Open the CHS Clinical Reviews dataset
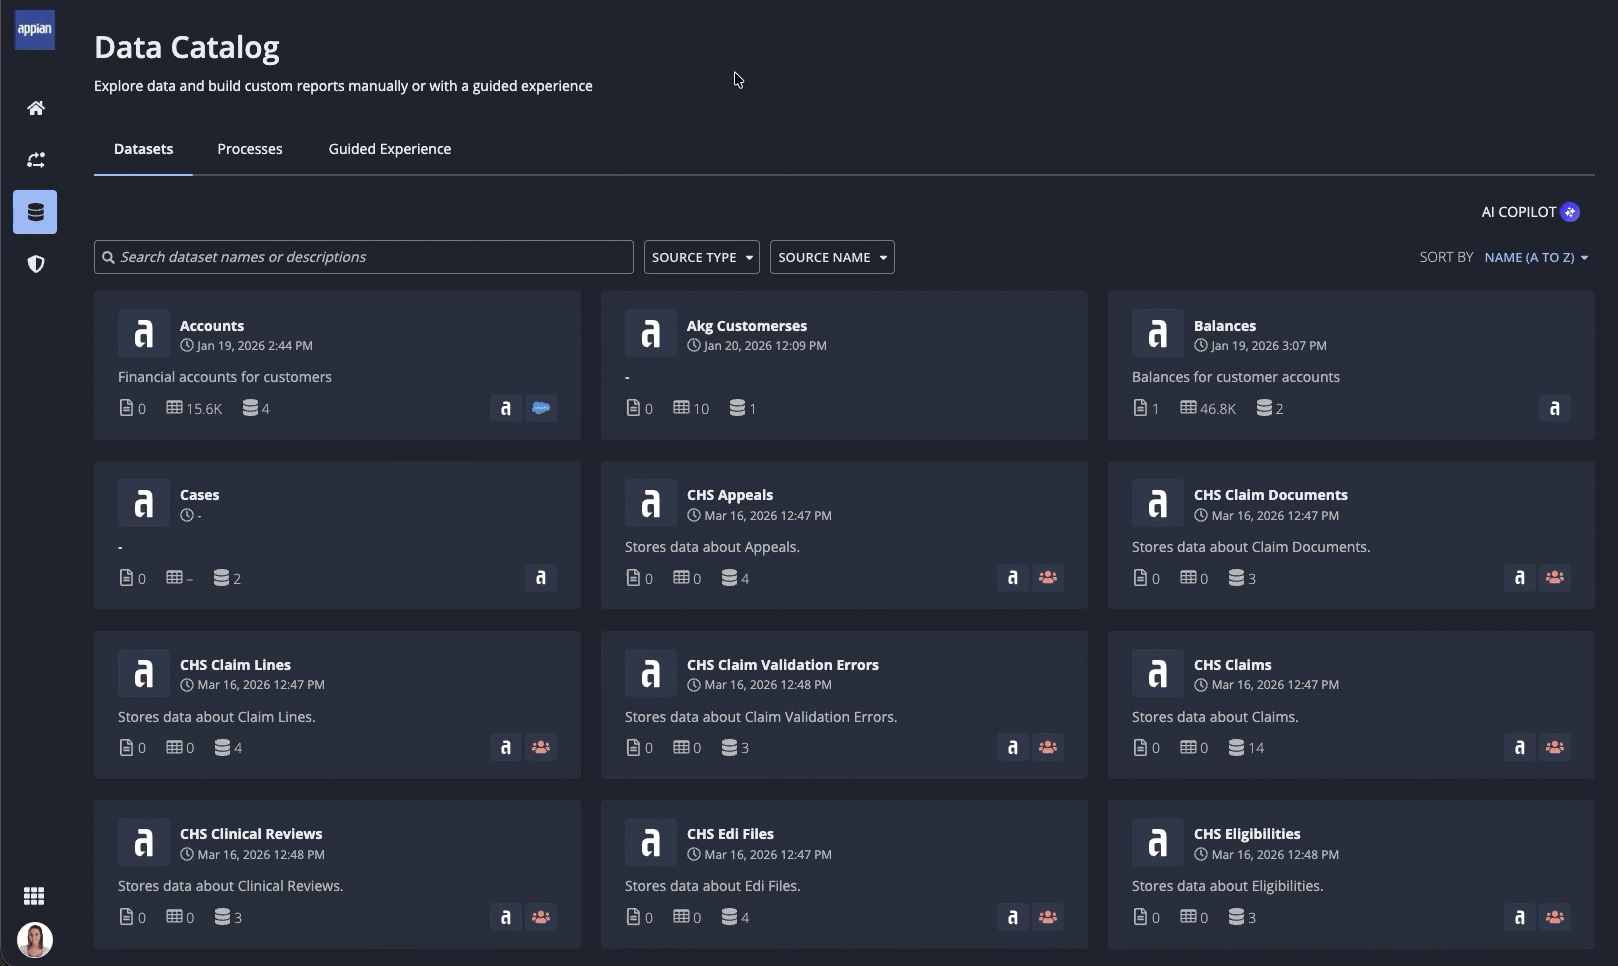The image size is (1618, 966). point(251,834)
